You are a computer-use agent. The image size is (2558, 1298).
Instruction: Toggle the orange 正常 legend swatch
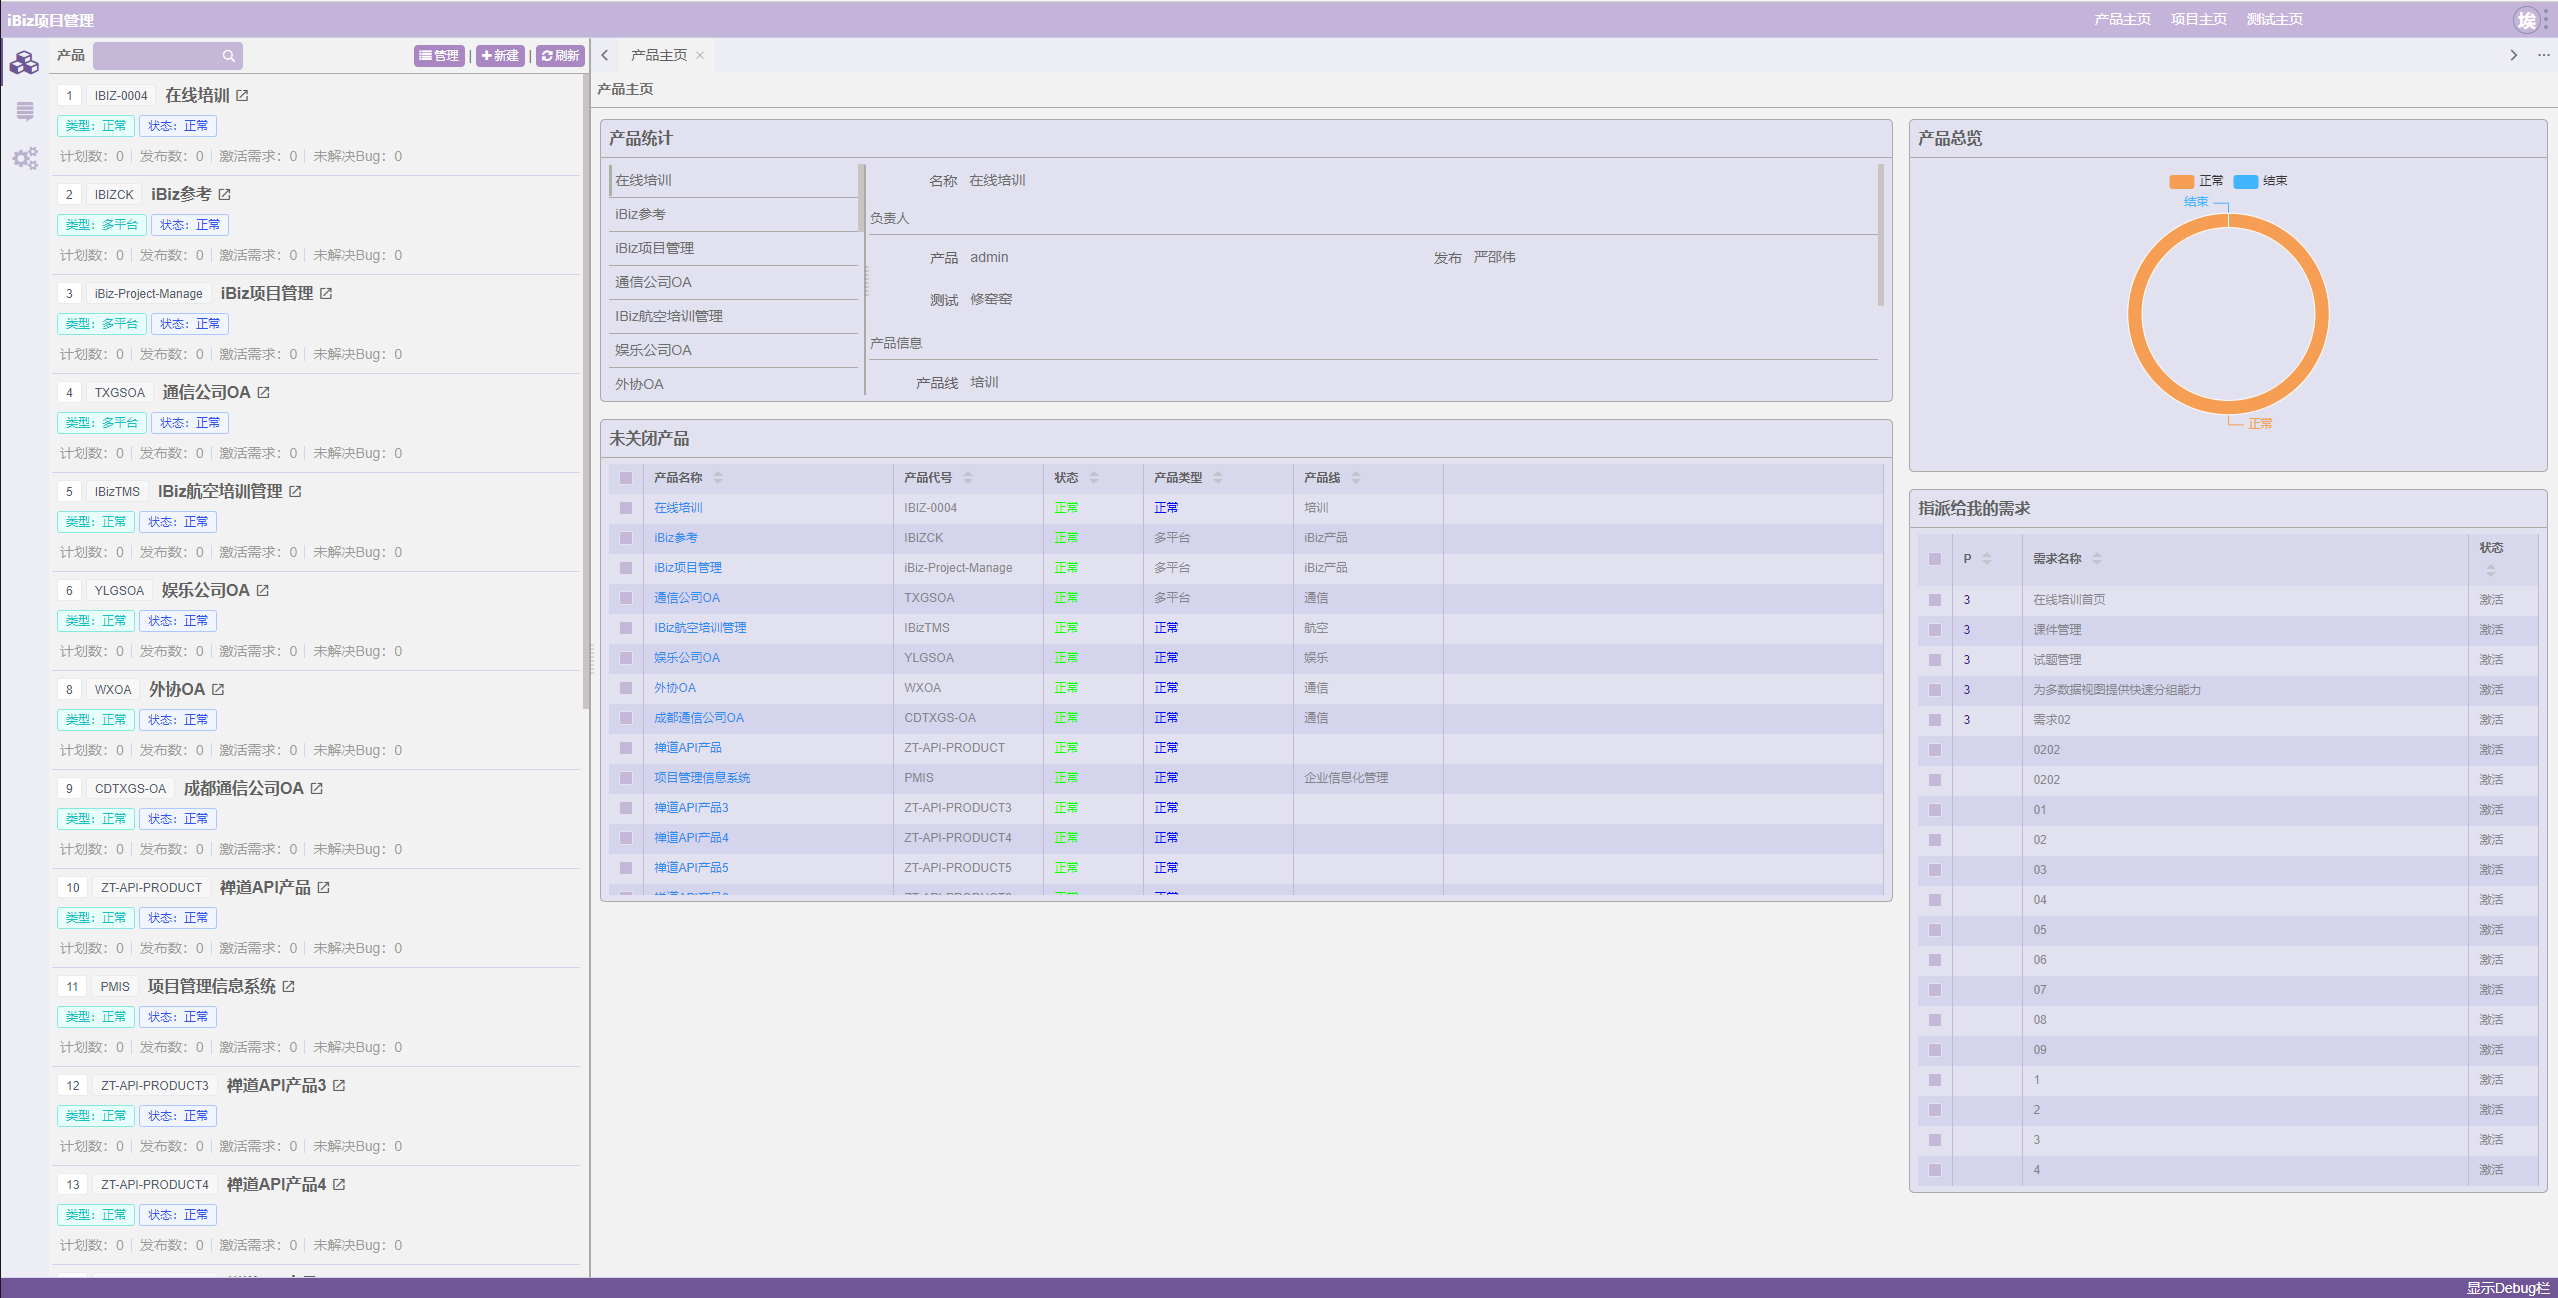[x=2181, y=182]
